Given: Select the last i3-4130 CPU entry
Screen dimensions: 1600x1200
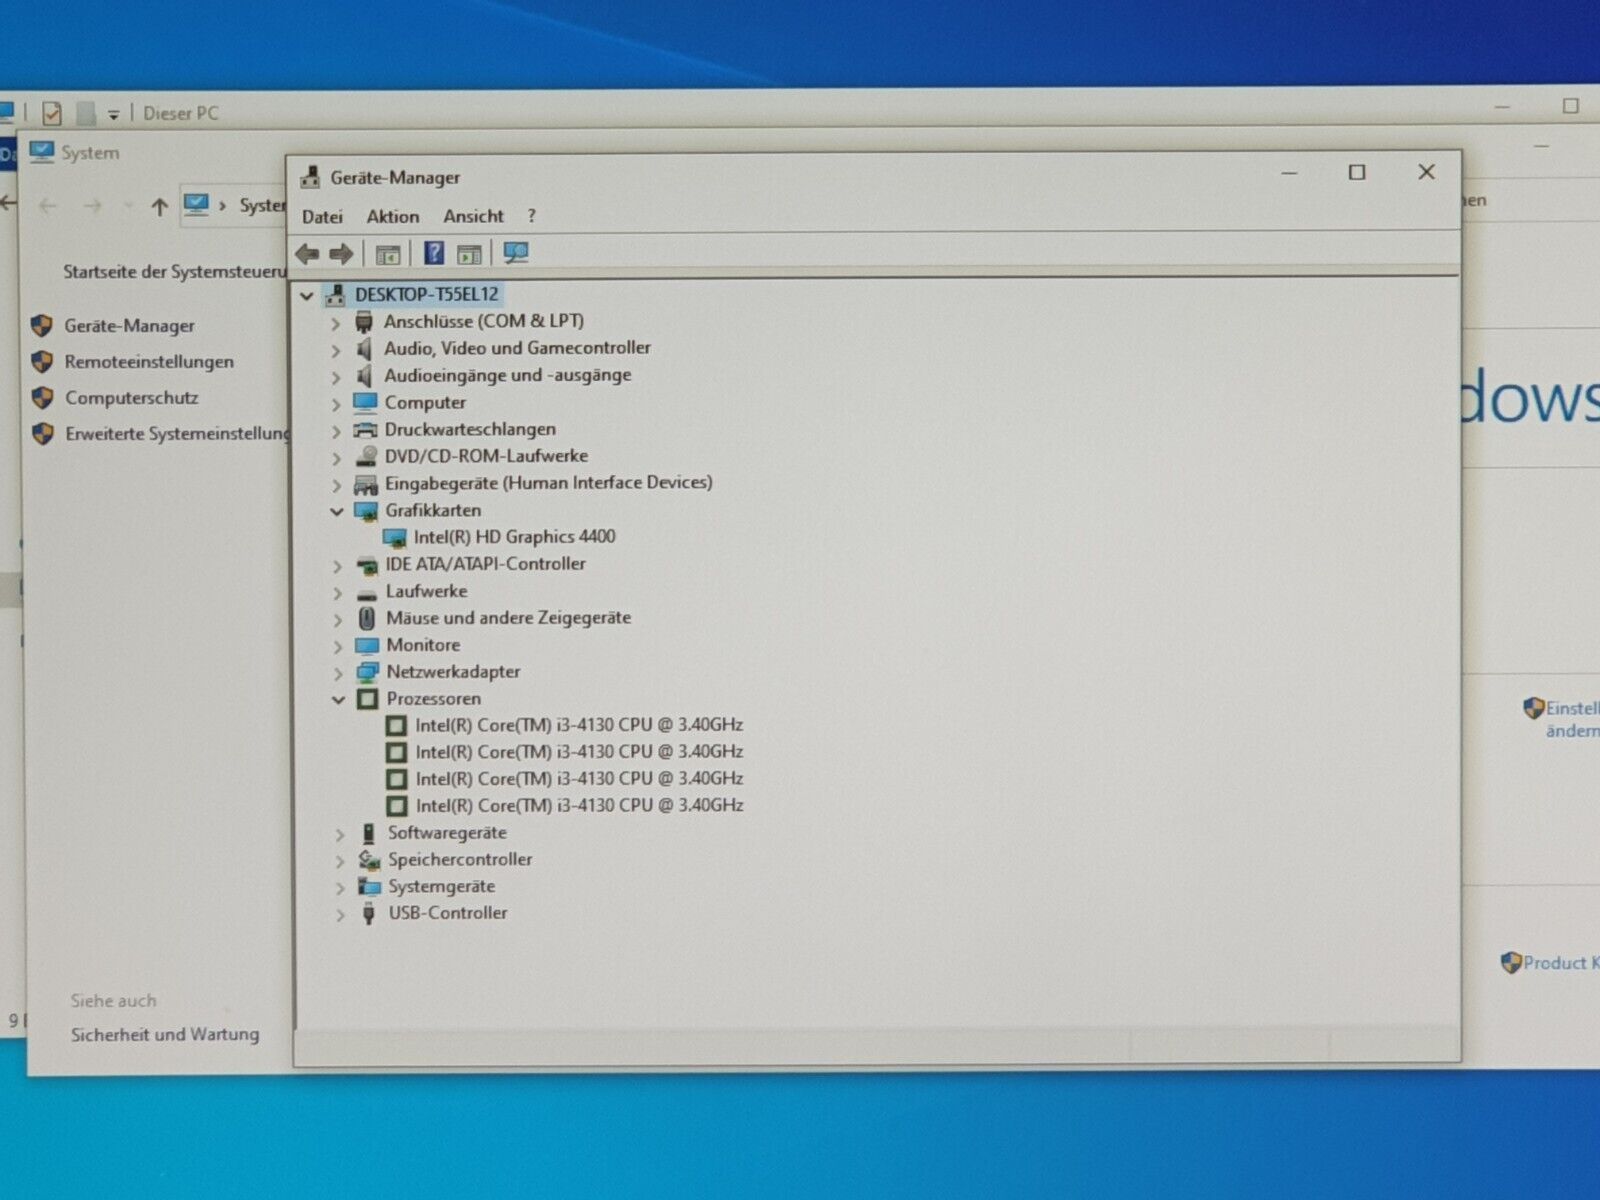Looking at the screenshot, I should point(580,806).
